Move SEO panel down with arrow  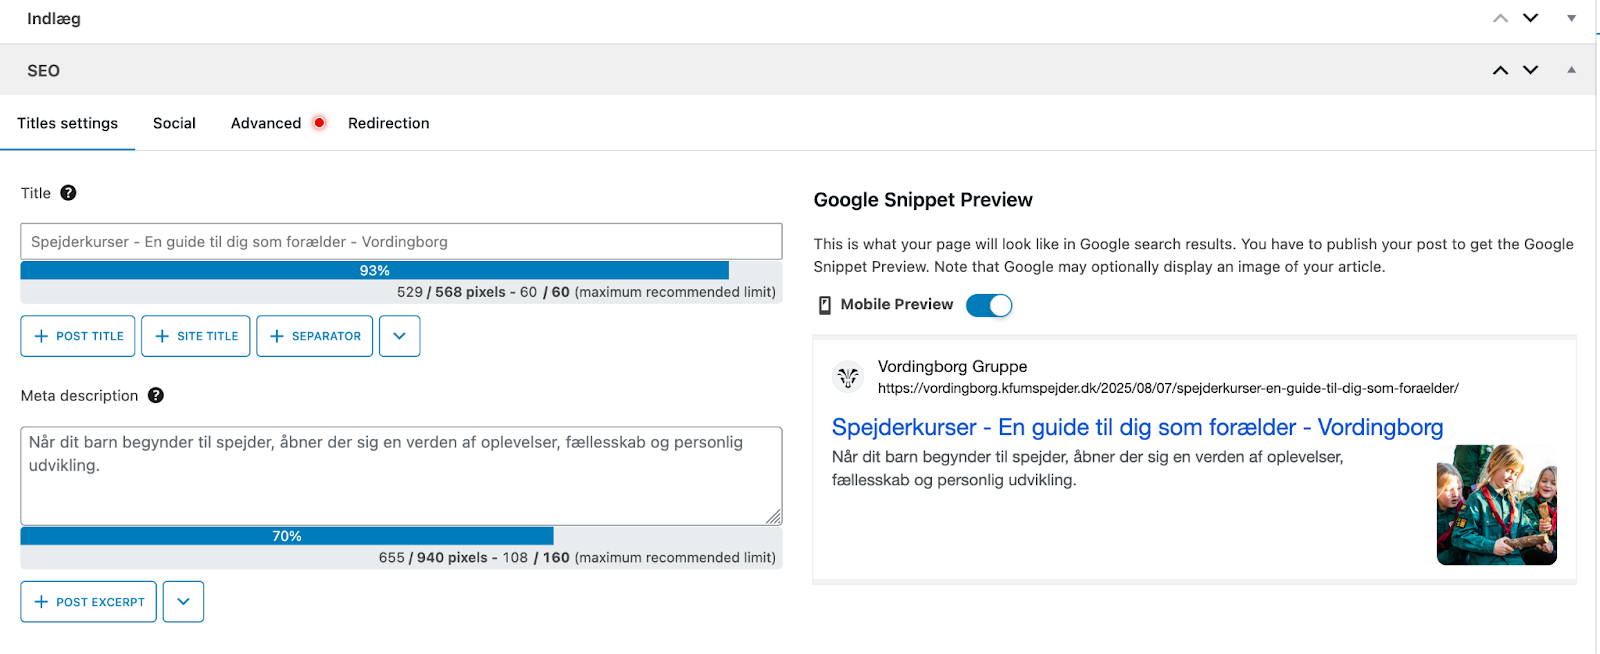coord(1530,70)
